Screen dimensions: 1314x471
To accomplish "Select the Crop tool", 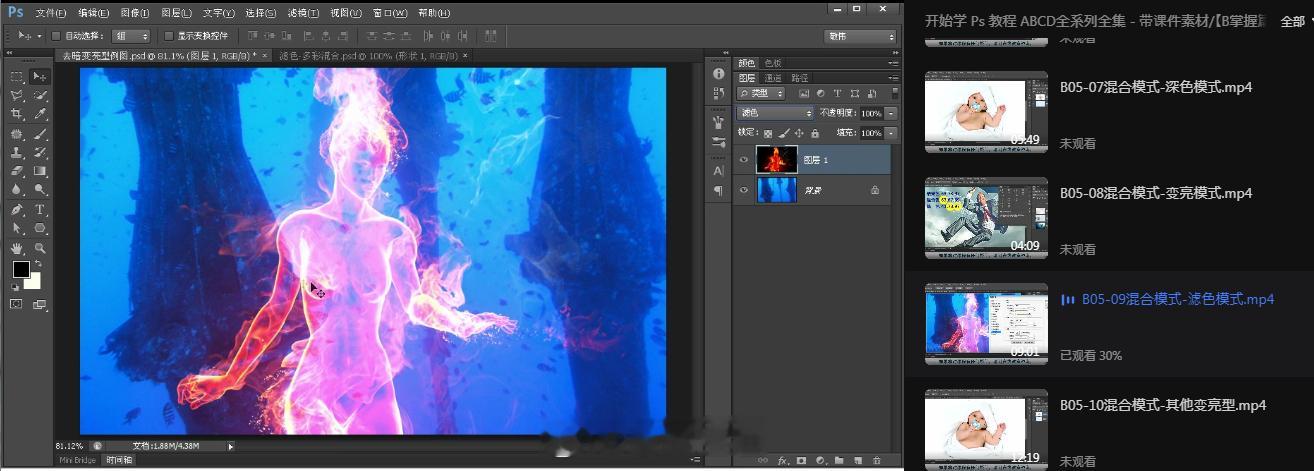I will 17,115.
